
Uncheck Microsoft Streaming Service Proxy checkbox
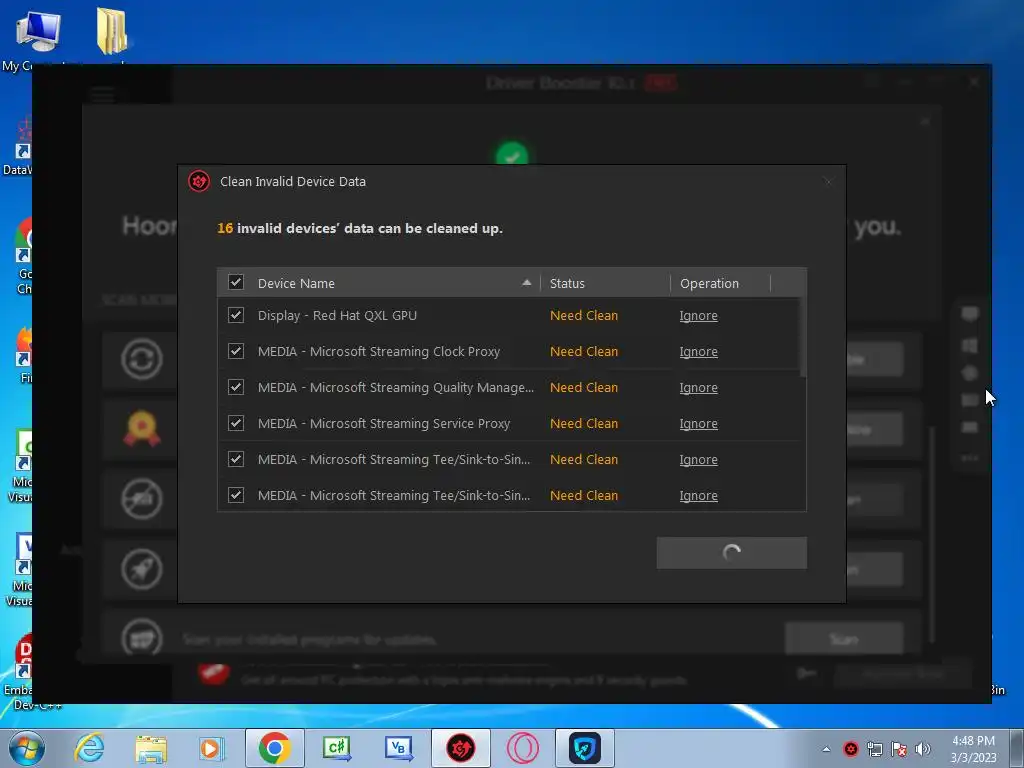point(236,423)
